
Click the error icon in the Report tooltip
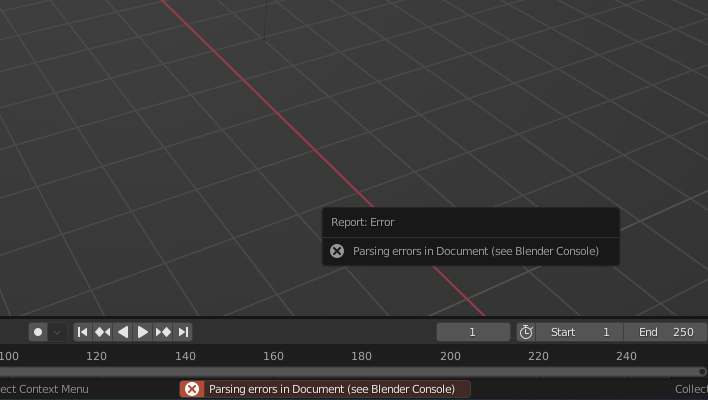pos(337,251)
